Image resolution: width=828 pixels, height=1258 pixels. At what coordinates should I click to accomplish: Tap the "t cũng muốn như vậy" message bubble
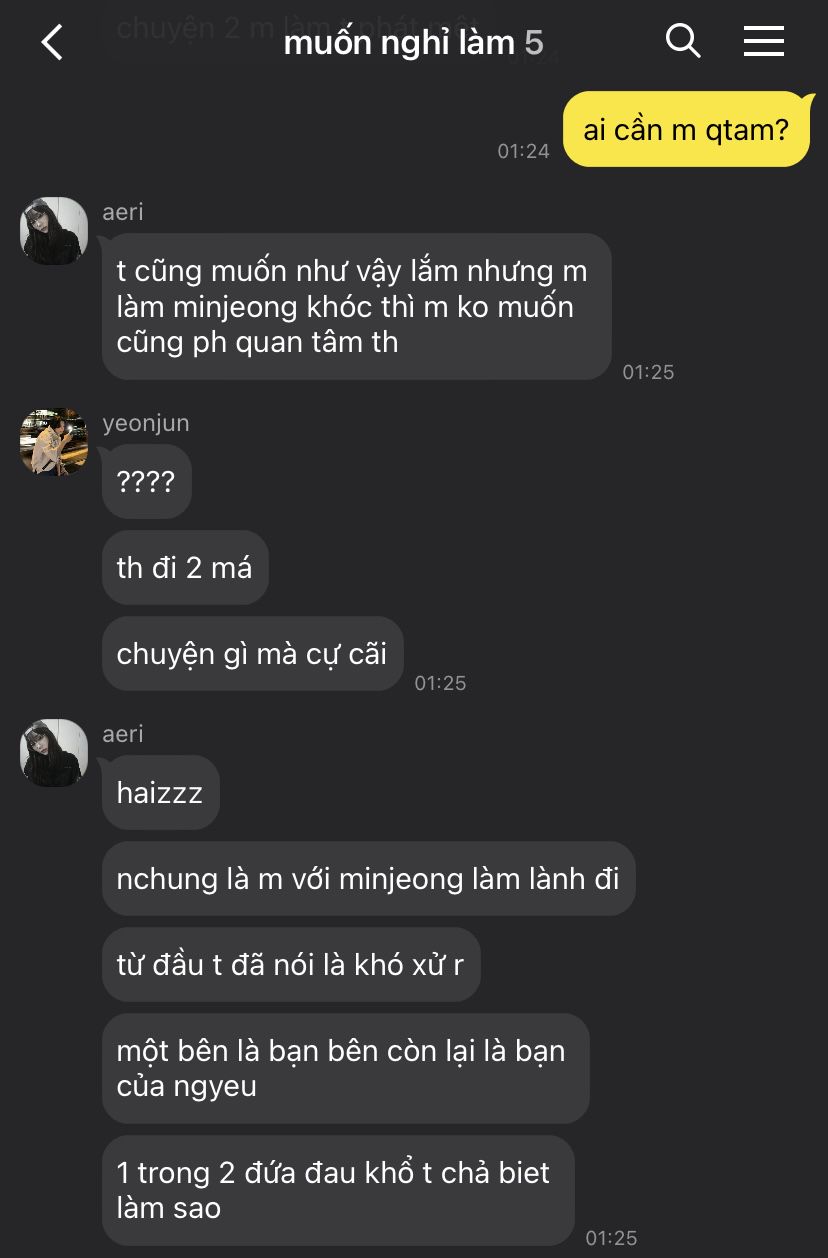click(x=356, y=306)
